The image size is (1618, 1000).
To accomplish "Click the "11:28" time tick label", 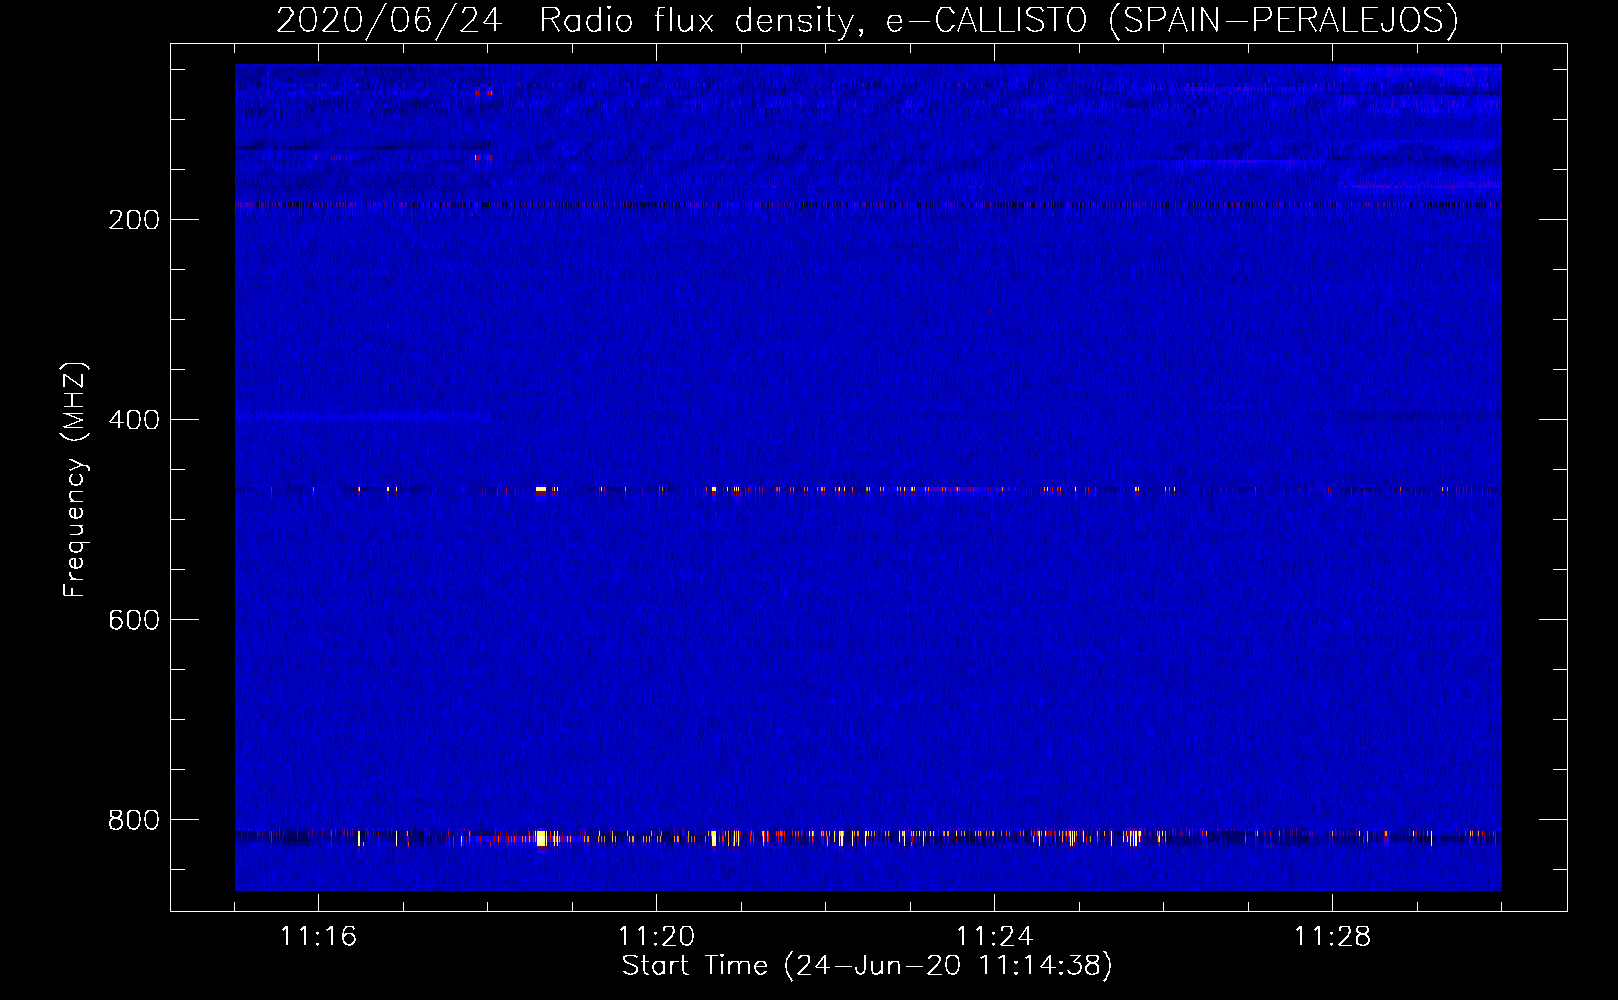I will (x=1332, y=936).
